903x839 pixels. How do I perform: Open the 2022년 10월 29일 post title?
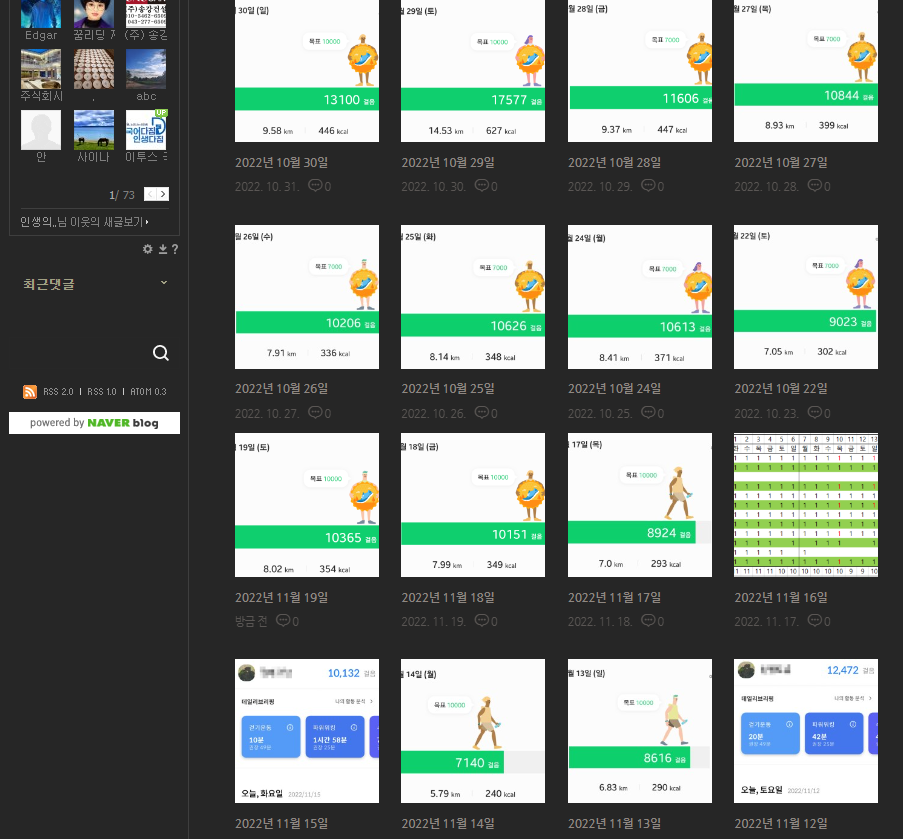pos(448,163)
